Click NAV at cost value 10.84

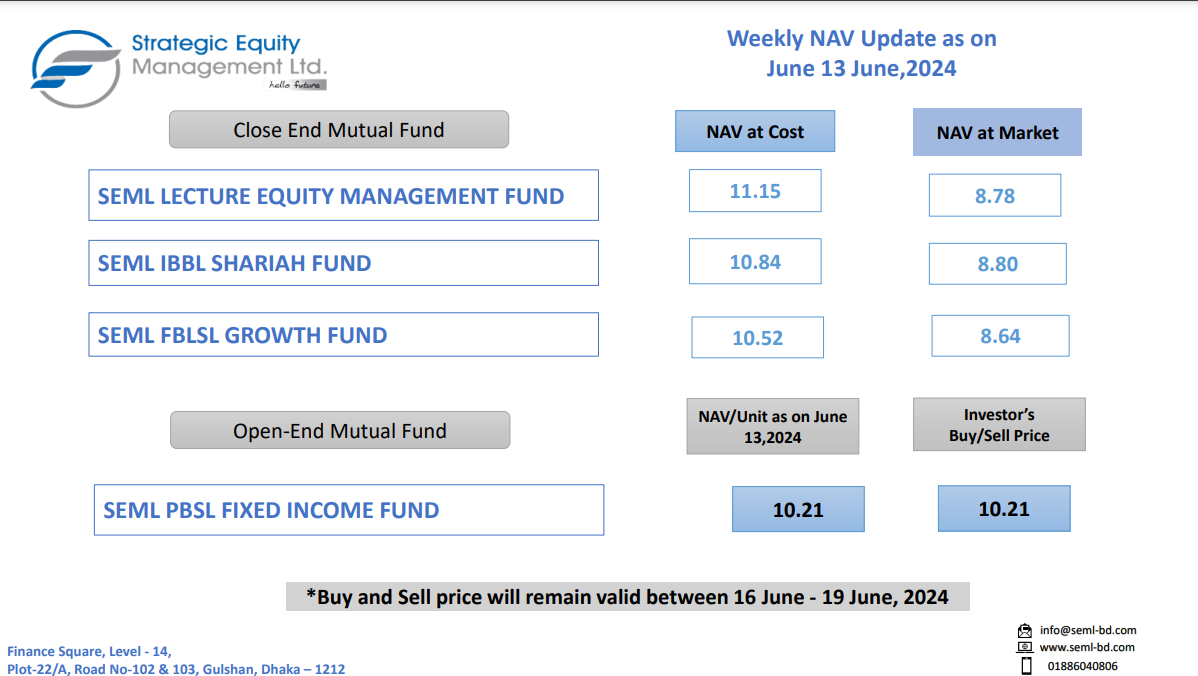pyautogui.click(x=755, y=261)
